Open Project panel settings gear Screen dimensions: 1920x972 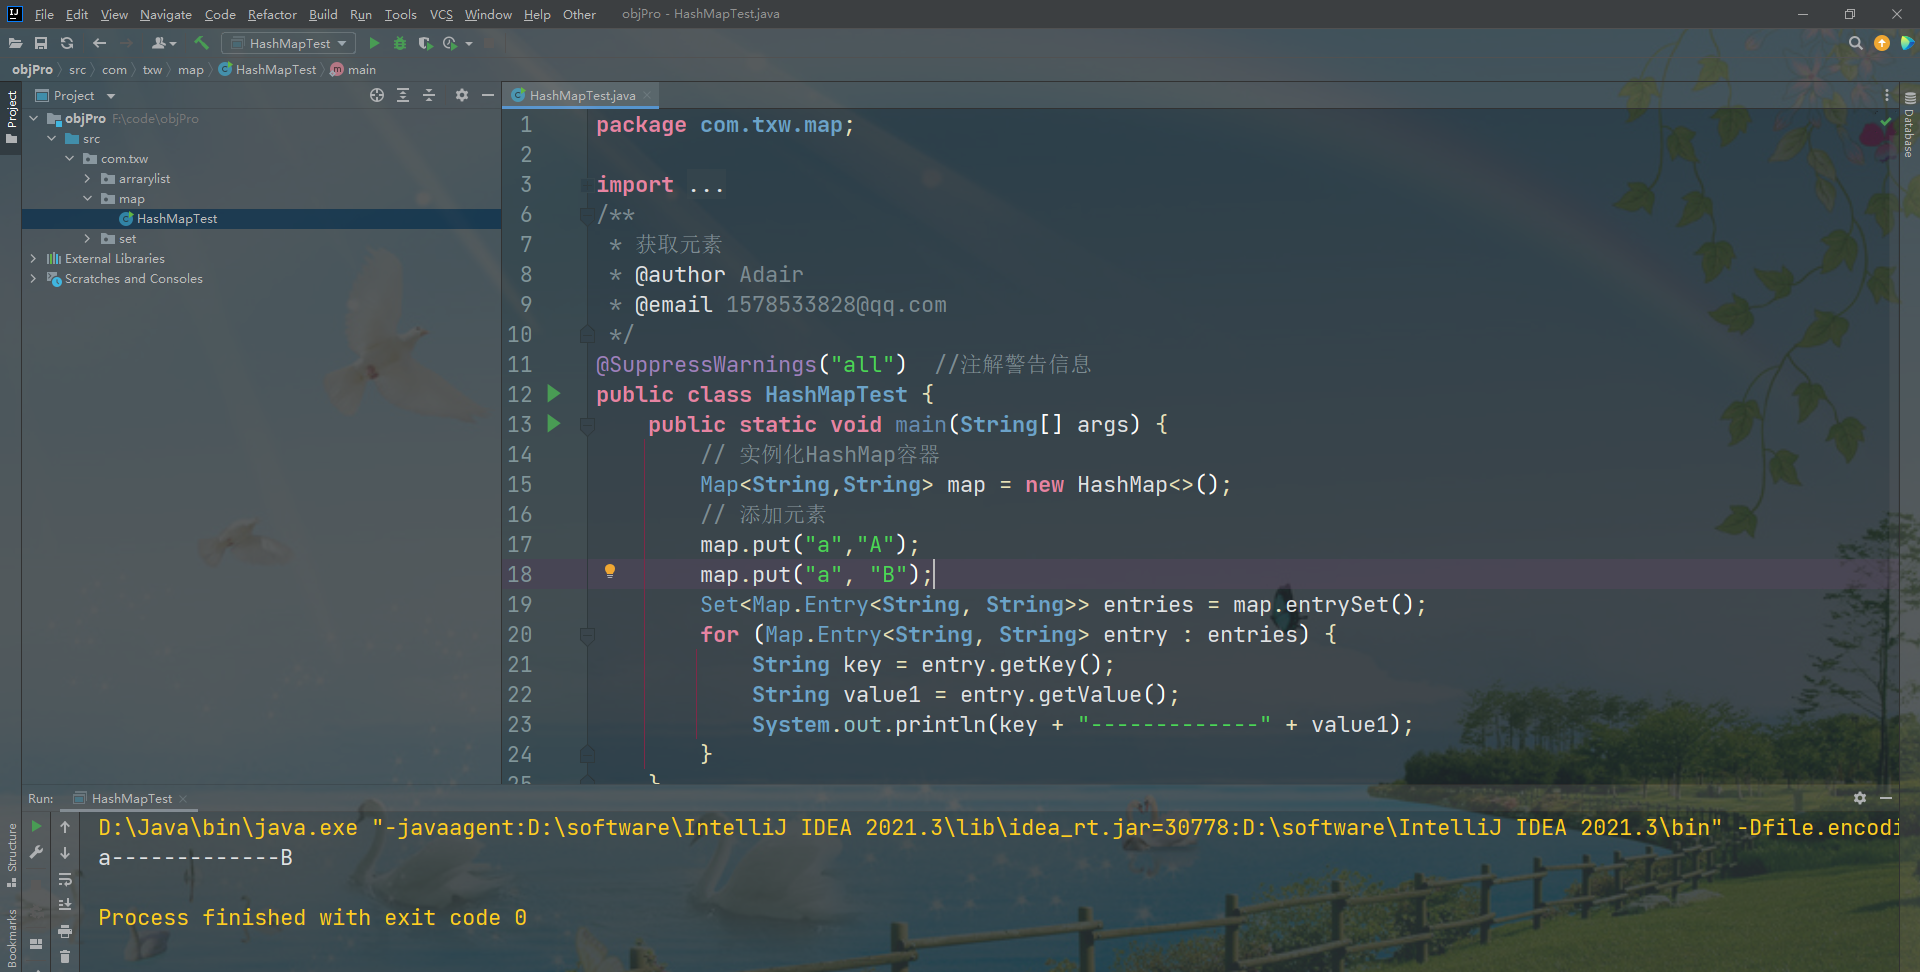[461, 95]
